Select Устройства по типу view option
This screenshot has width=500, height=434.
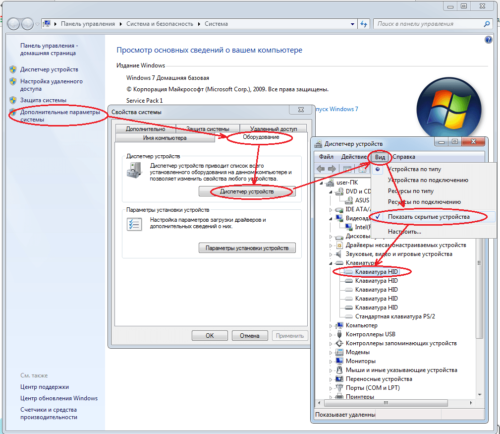point(414,169)
